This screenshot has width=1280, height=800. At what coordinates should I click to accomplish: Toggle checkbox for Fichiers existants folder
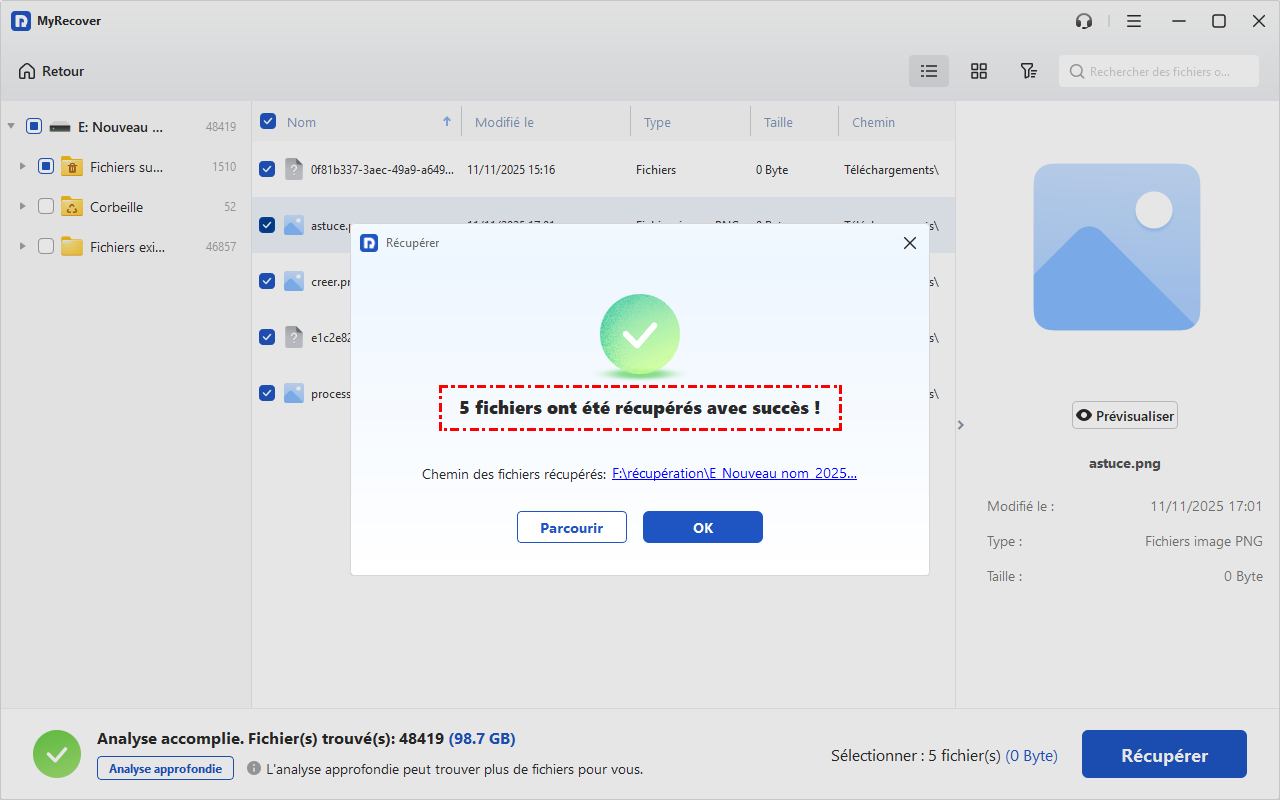46,247
